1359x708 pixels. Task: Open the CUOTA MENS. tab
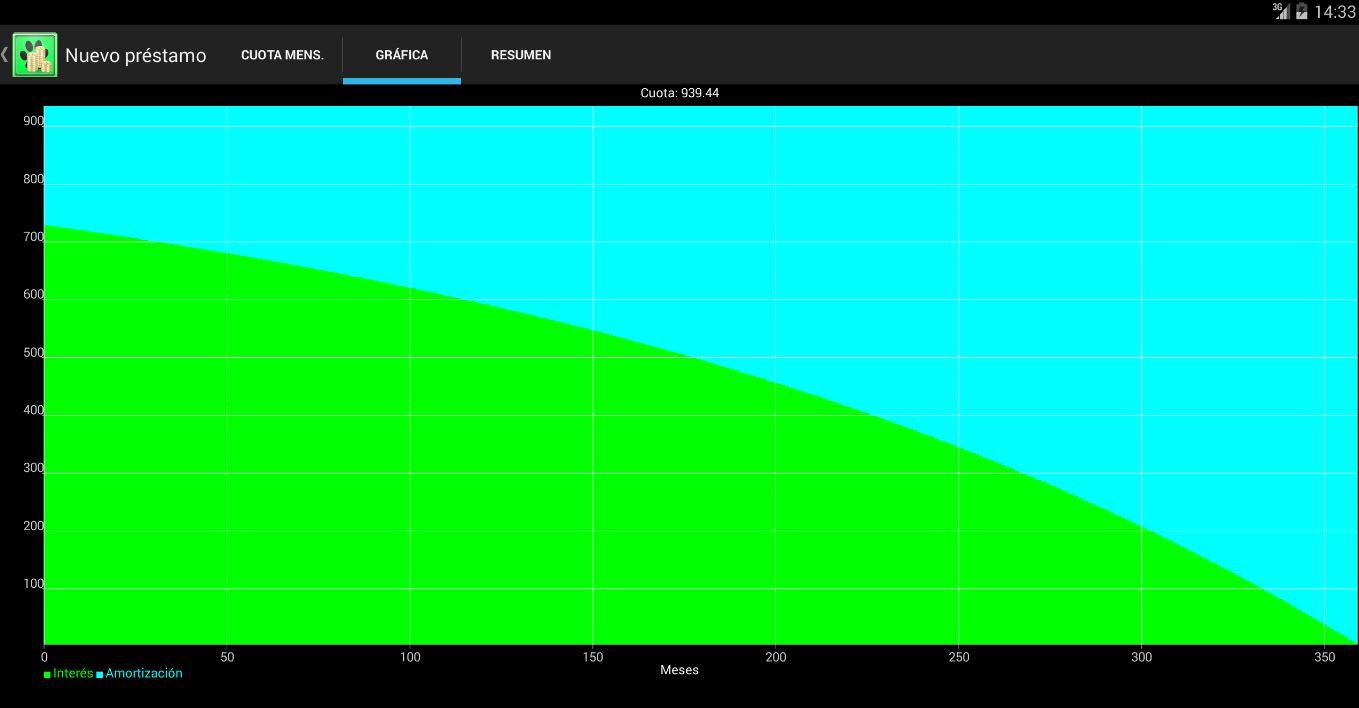[x=282, y=55]
